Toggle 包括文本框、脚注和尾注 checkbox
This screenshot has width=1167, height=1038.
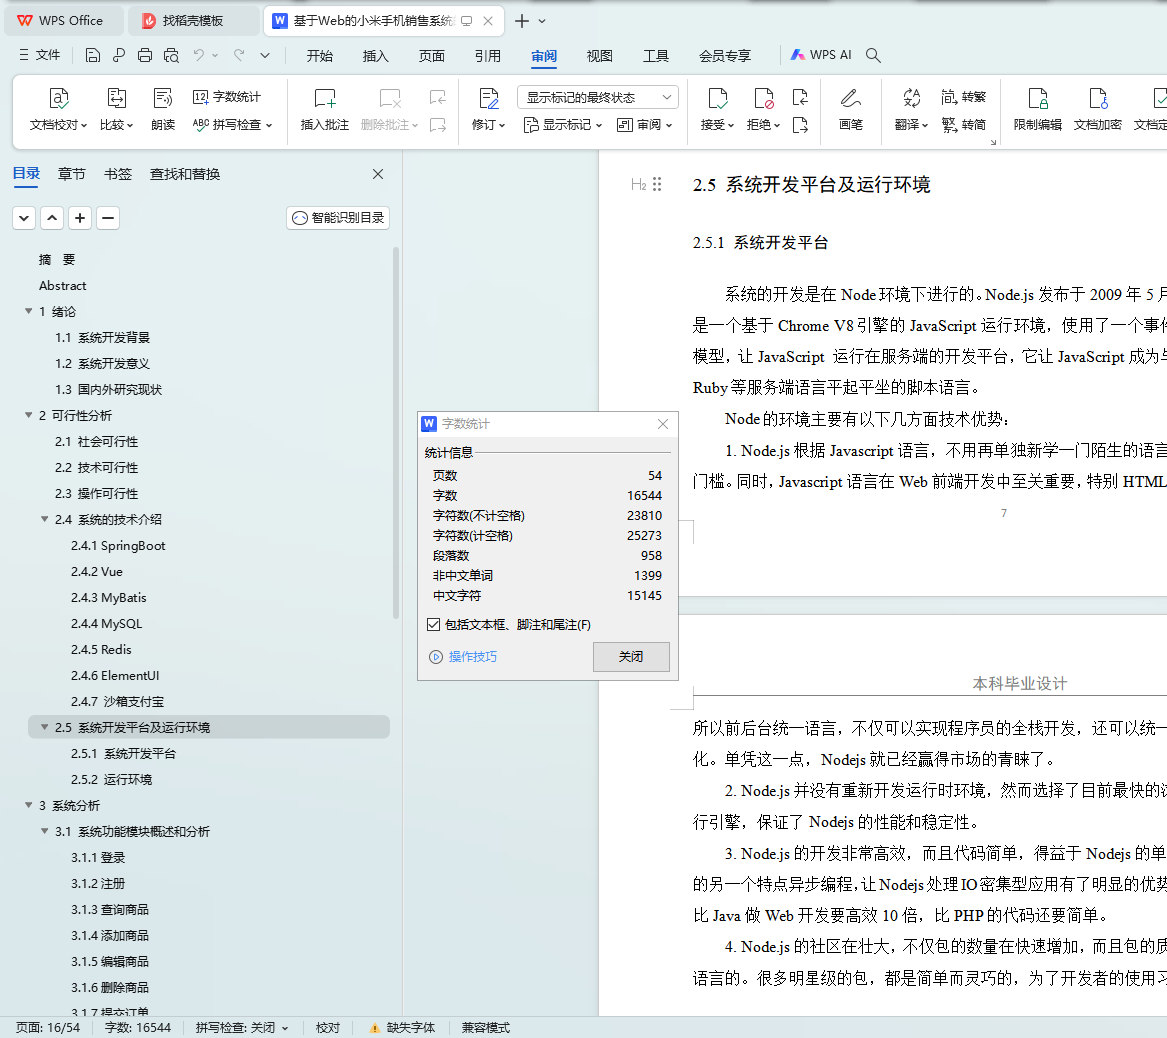pyautogui.click(x=434, y=624)
